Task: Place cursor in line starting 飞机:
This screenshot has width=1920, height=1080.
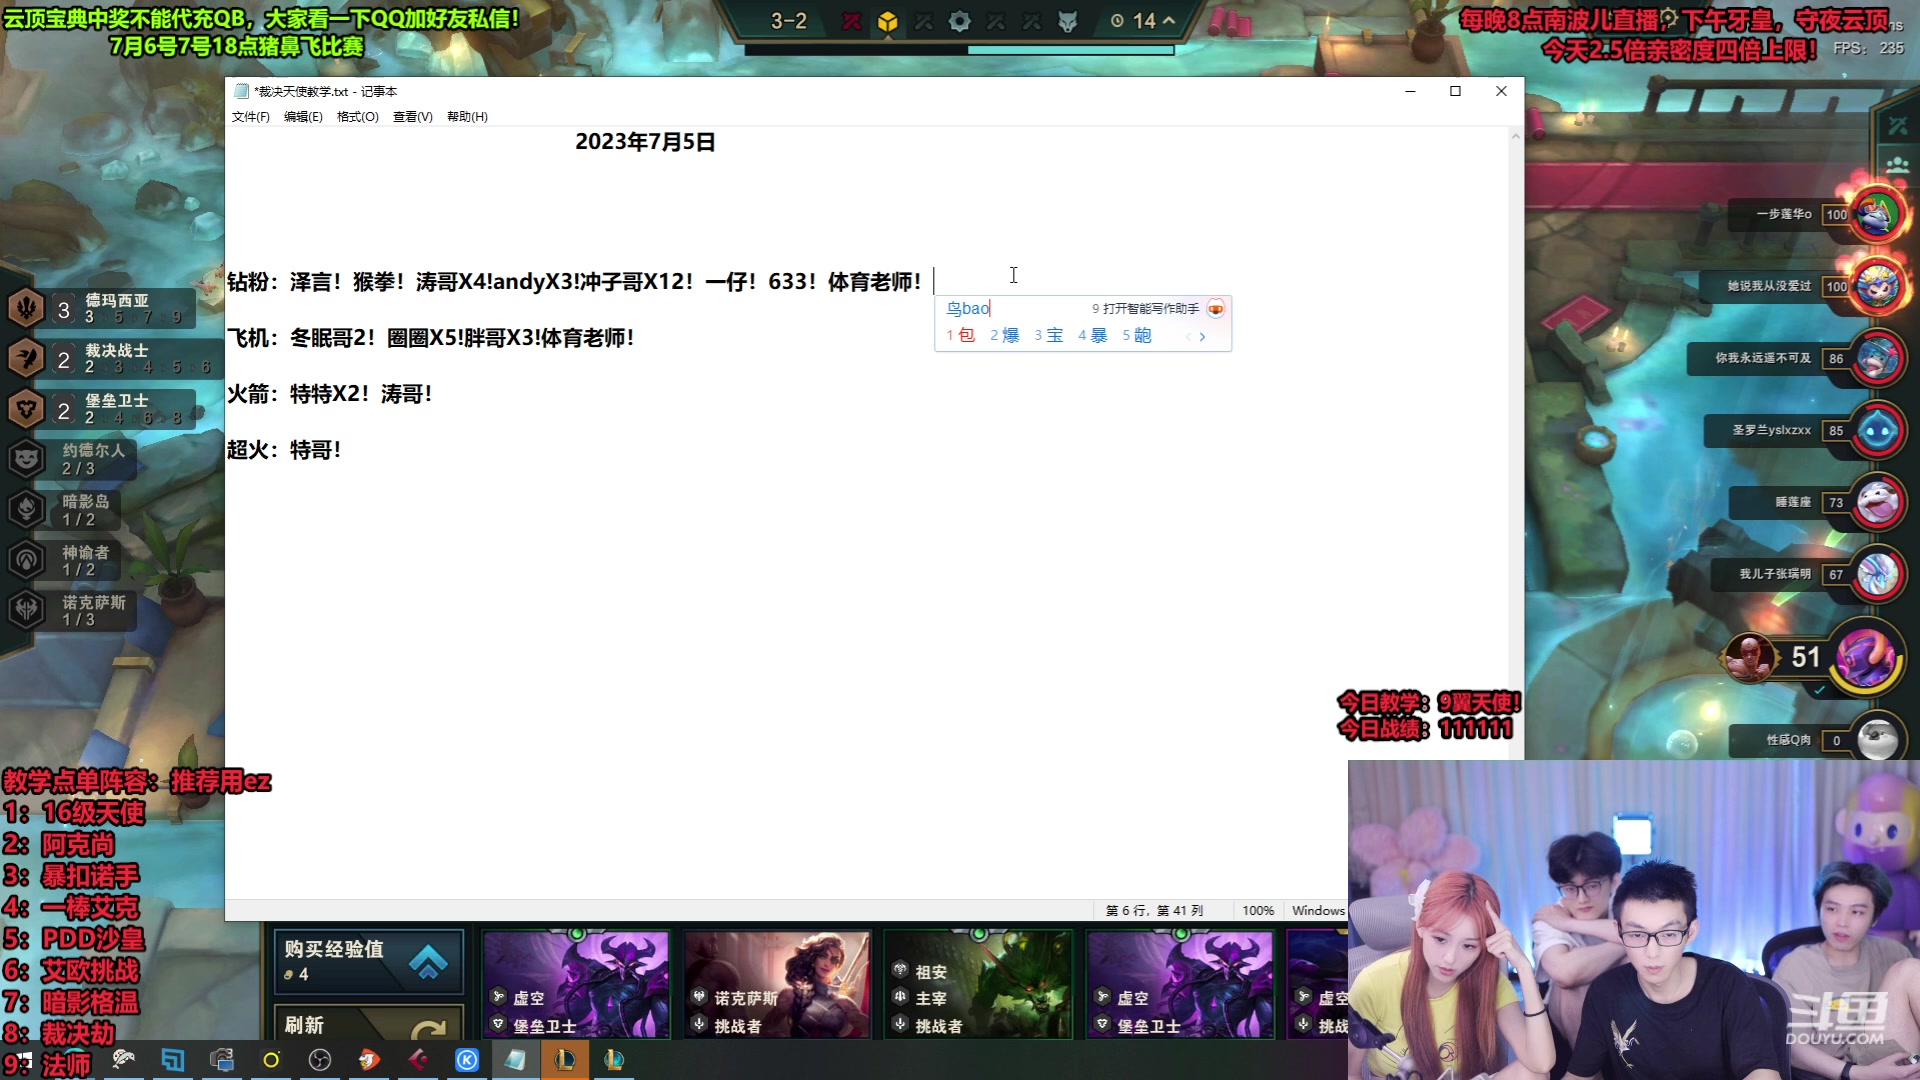Action: click(x=430, y=338)
